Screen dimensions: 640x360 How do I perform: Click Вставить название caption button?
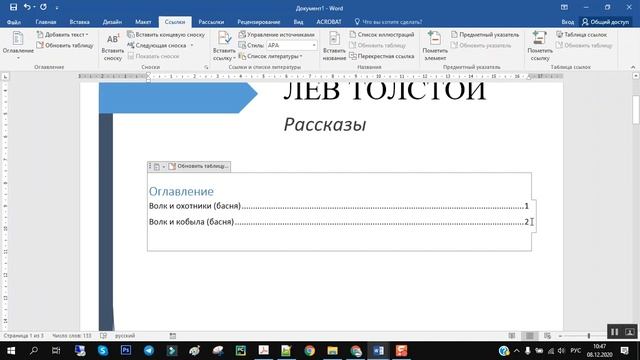click(334, 46)
